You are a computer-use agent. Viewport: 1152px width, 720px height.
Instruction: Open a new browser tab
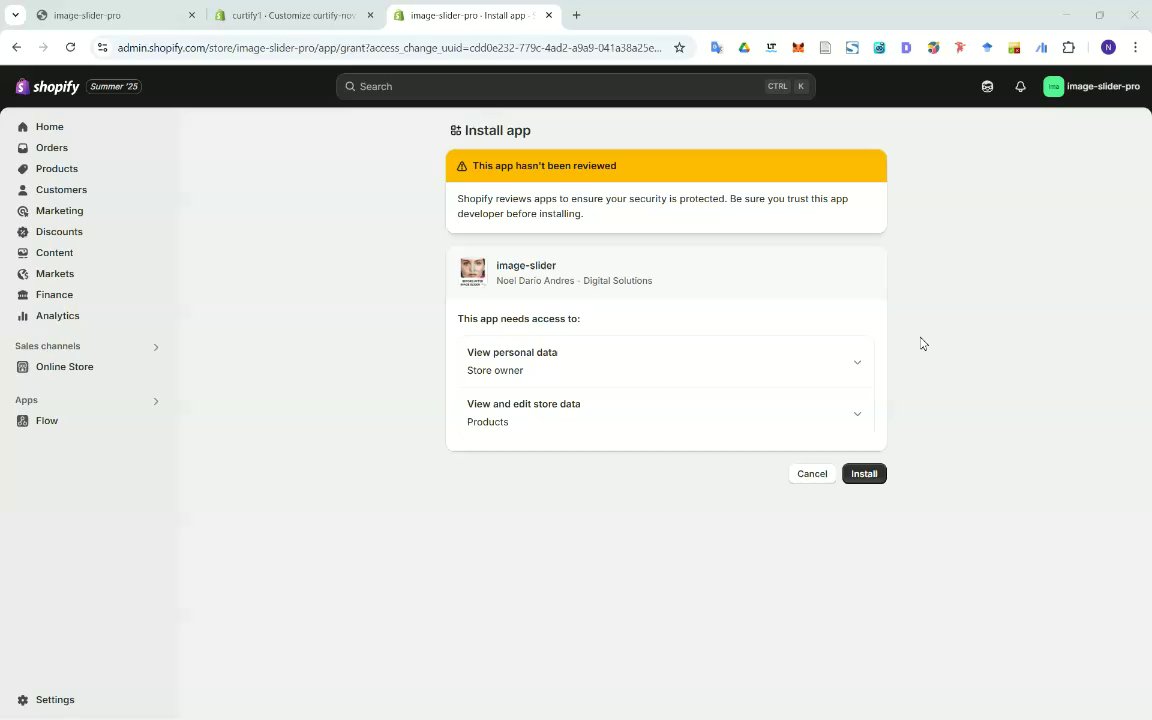[577, 15]
